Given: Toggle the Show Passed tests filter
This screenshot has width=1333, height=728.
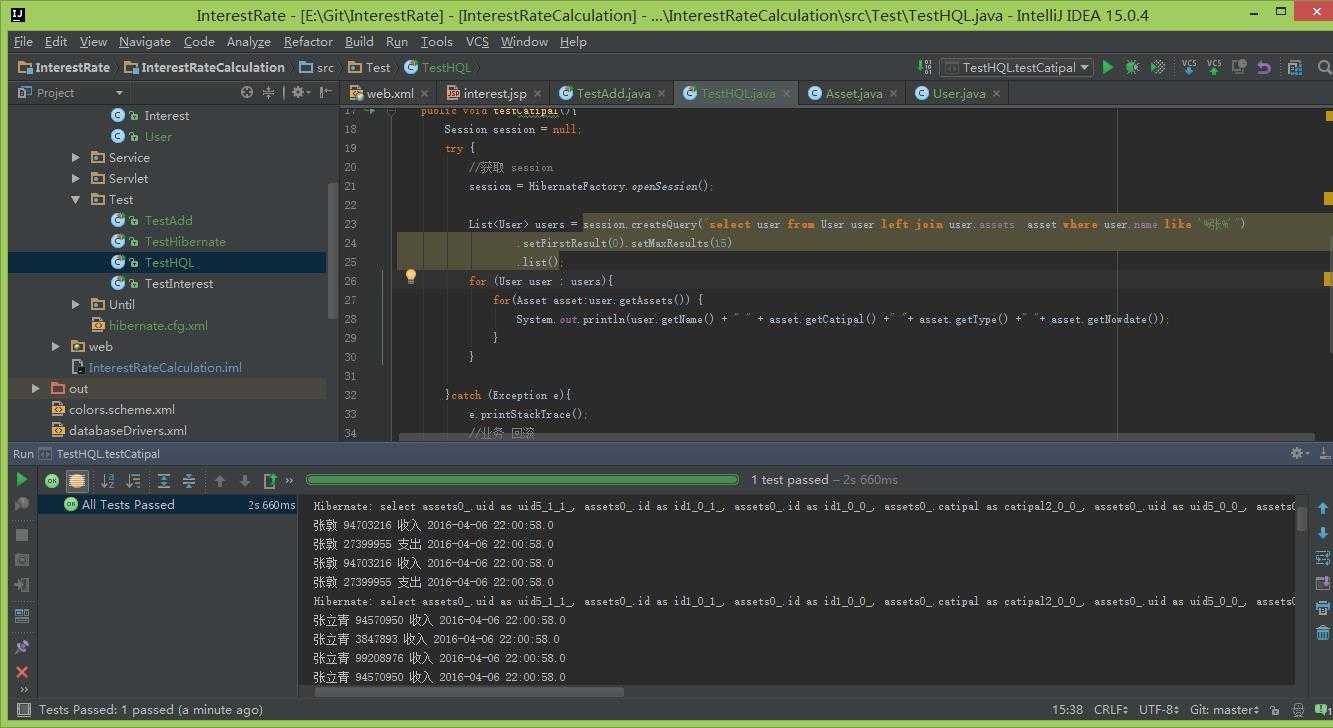Looking at the screenshot, I should (52, 481).
